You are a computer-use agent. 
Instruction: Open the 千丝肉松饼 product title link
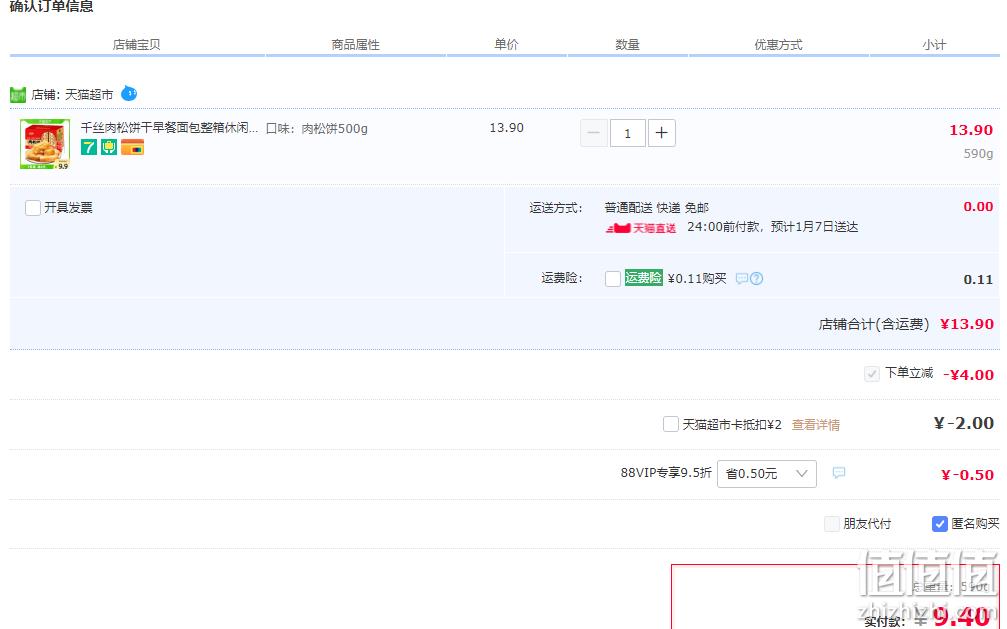tap(169, 128)
